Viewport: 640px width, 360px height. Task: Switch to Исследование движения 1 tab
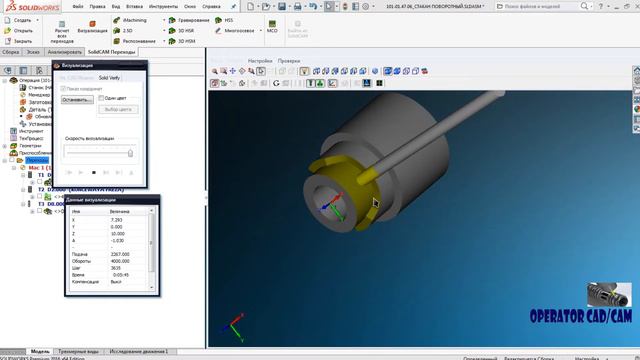(138, 351)
